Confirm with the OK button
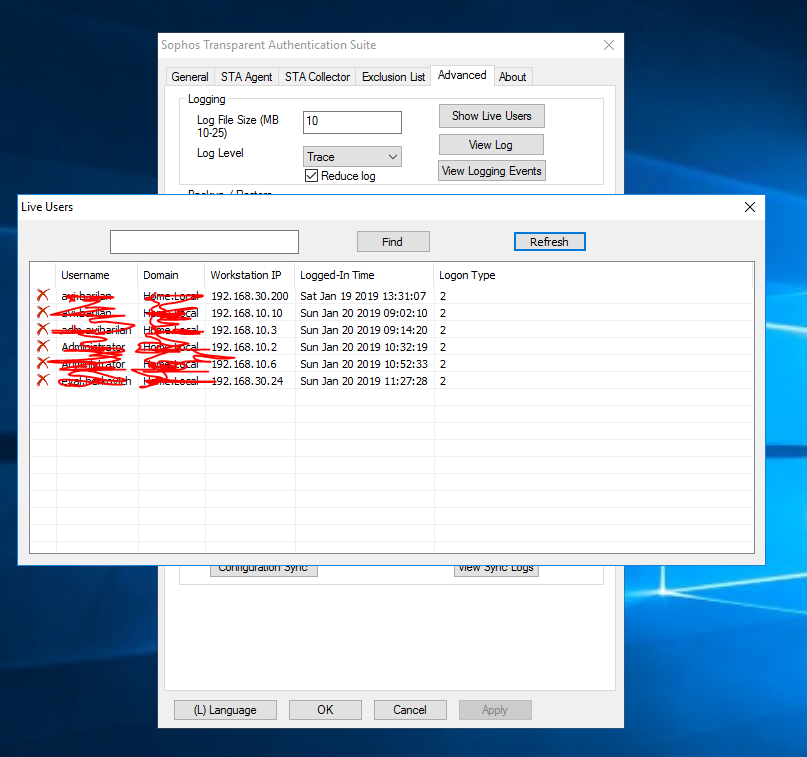807x757 pixels. click(x=325, y=710)
